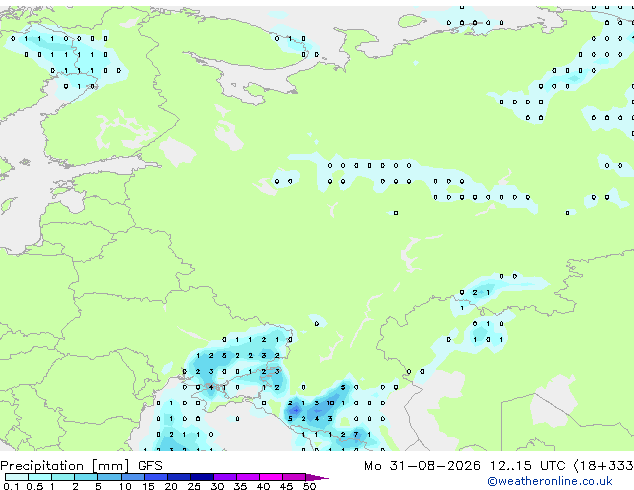Click the above-50 arrow tip of legend
Image resolution: width=634 pixels, height=490 pixels.
point(317,477)
